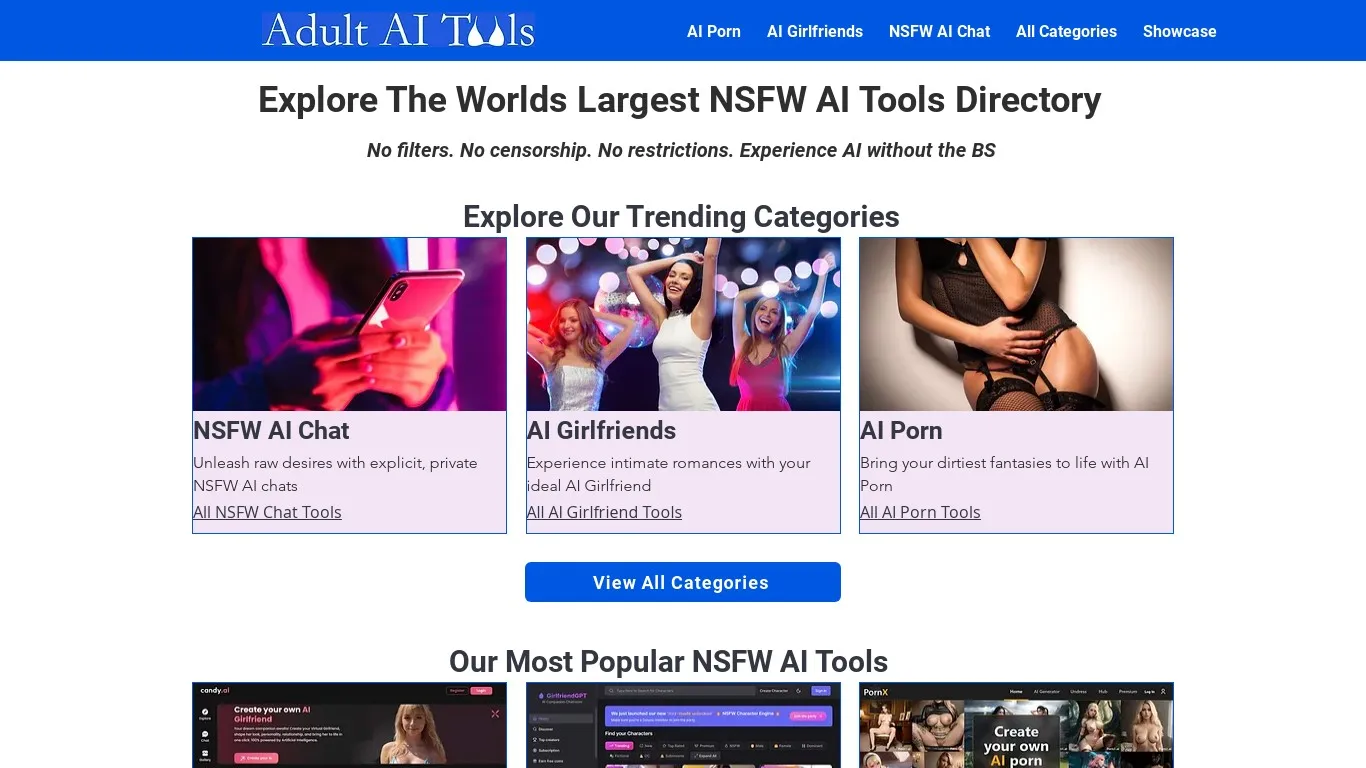Viewport: 1366px width, 768px height.
Task: Select the AI Porn nav menu item
Action: tap(713, 31)
